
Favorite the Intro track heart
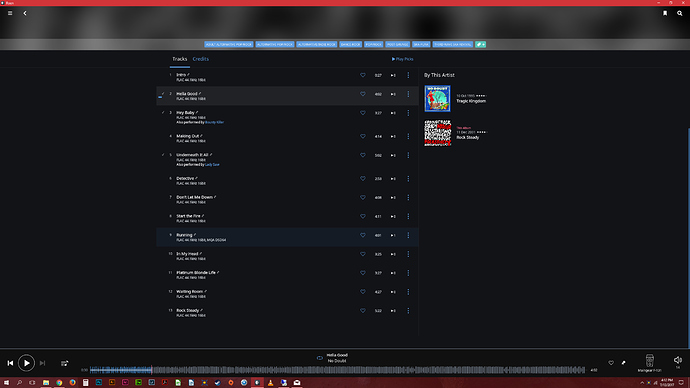[363, 75]
